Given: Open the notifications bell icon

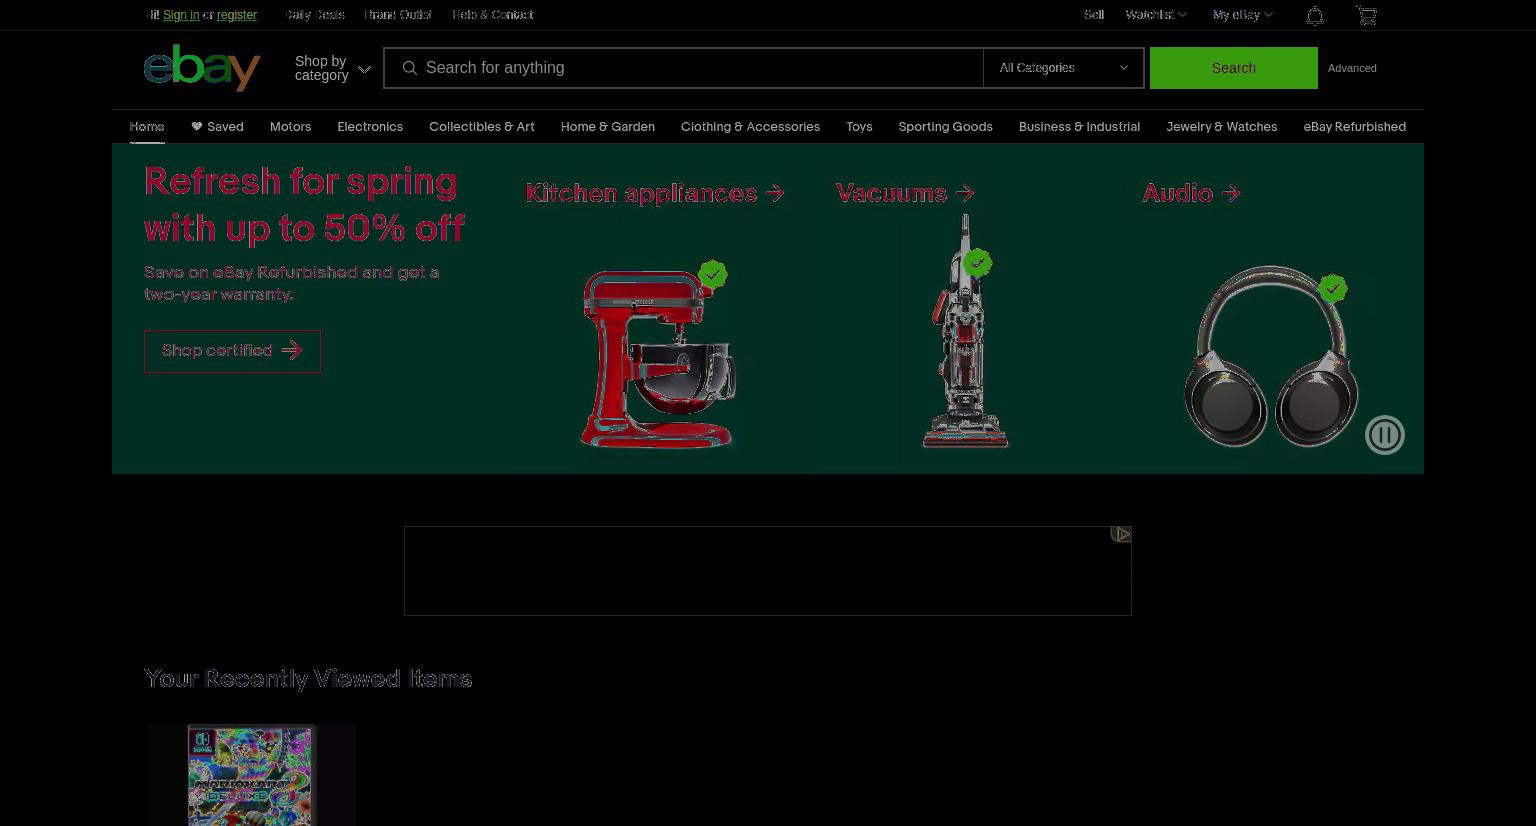Looking at the screenshot, I should coord(1315,15).
